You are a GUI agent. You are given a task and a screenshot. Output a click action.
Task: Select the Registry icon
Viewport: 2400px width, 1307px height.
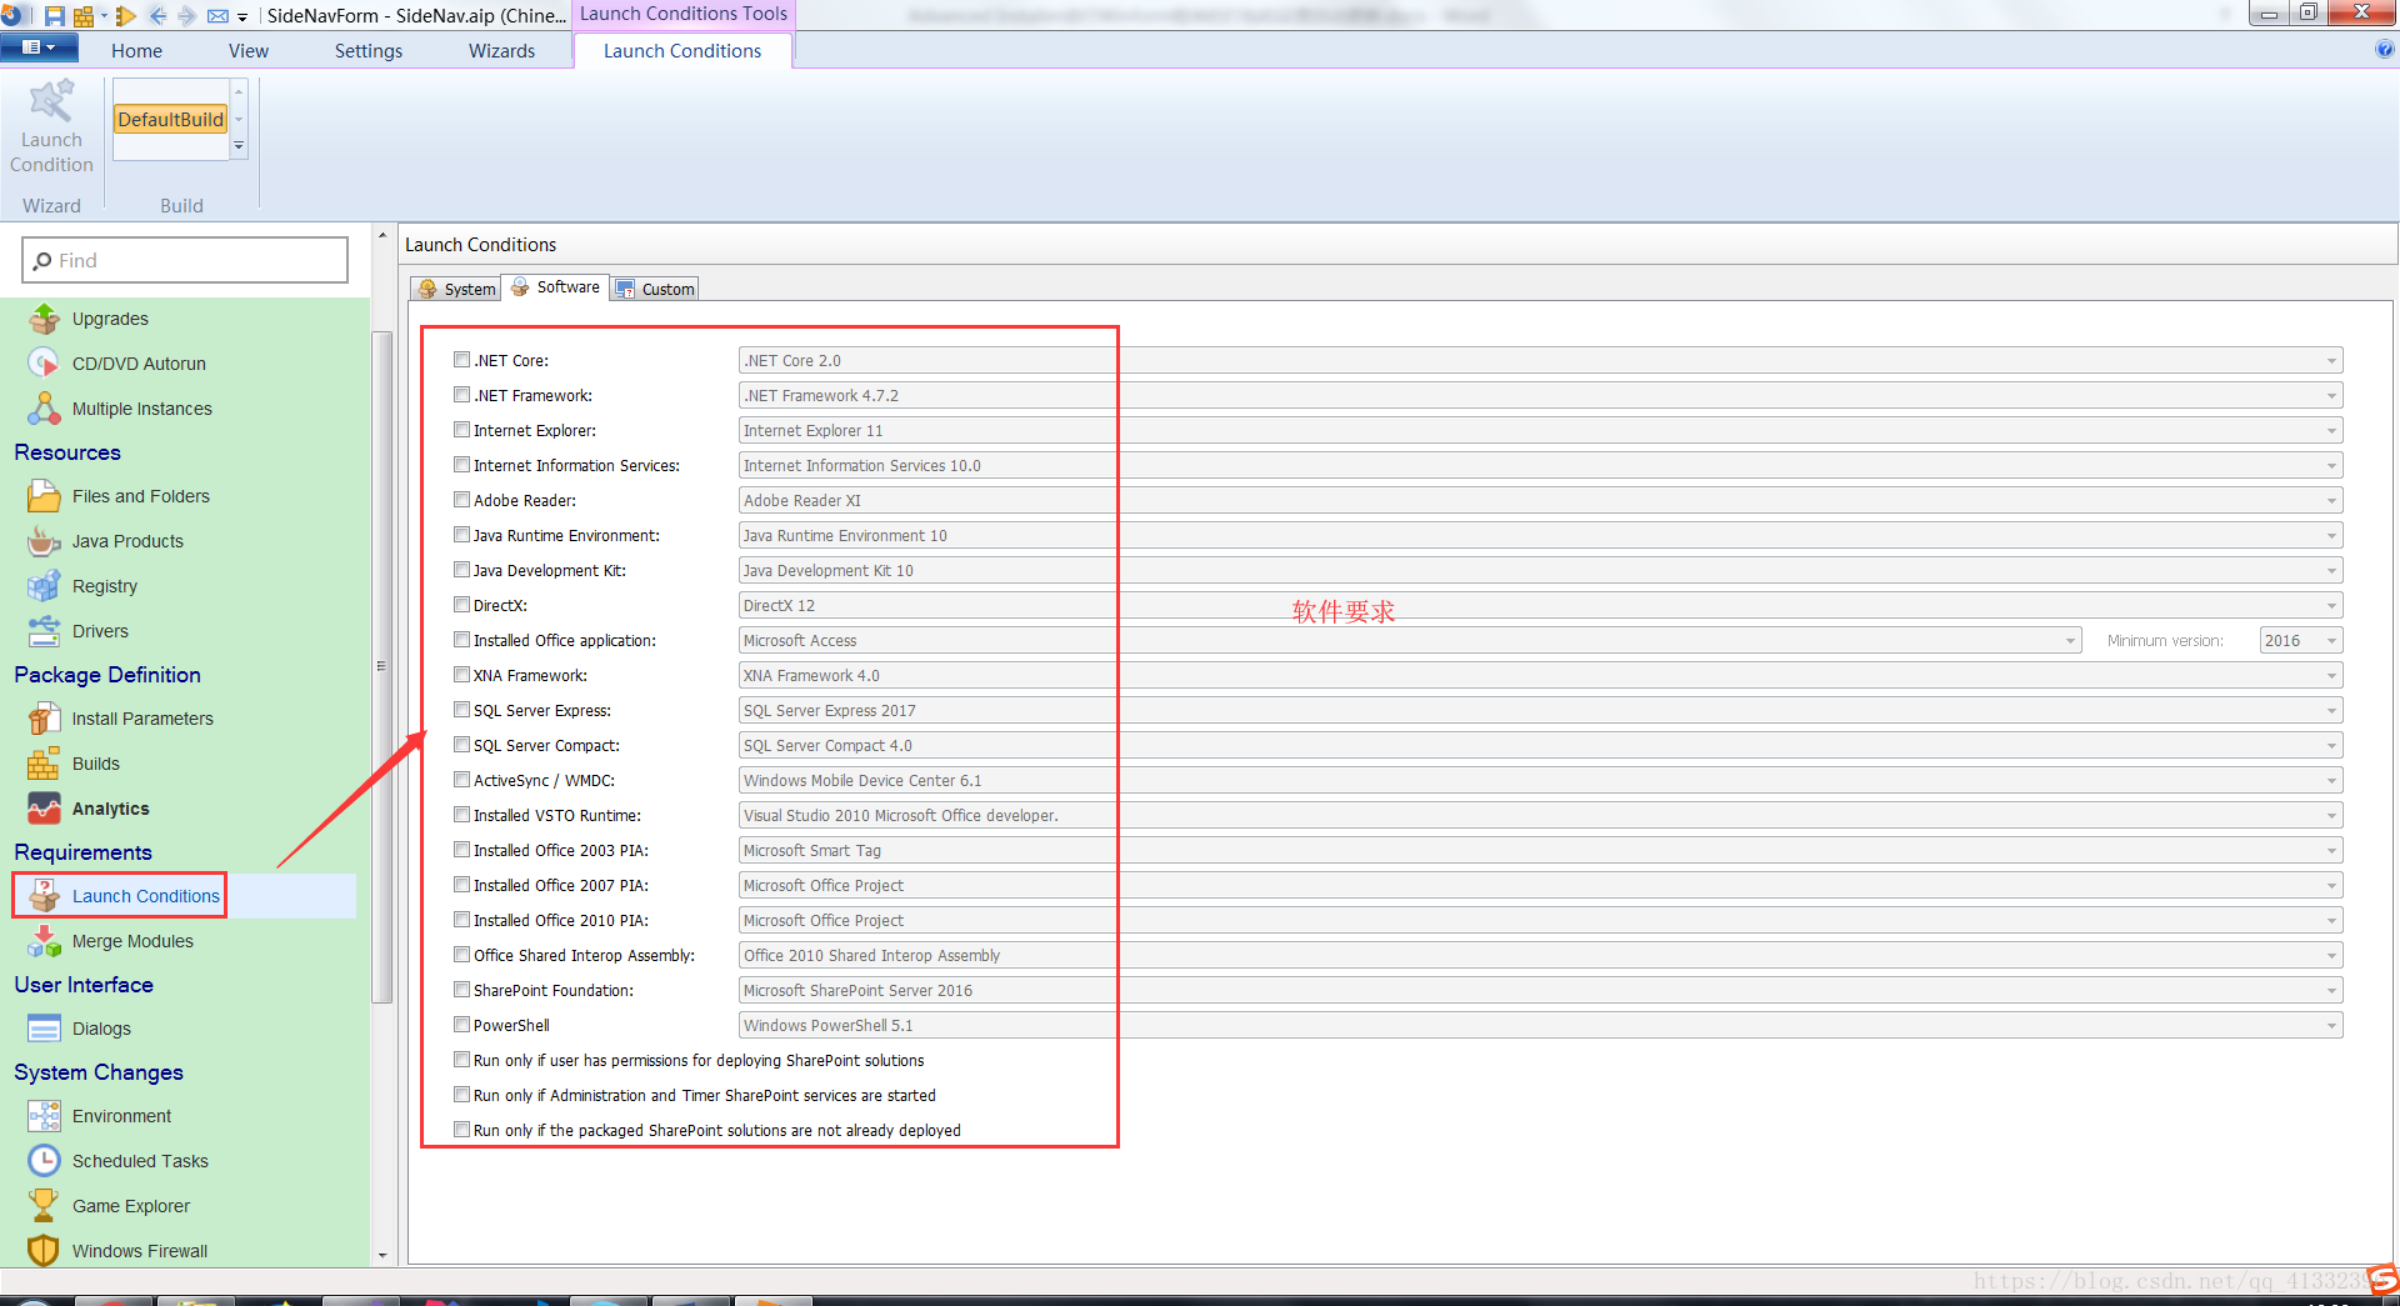tap(43, 586)
